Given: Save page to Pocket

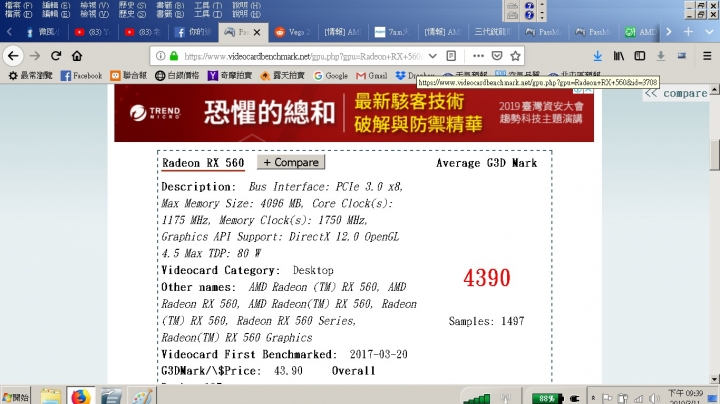Looking at the screenshot, I should click(497, 56).
